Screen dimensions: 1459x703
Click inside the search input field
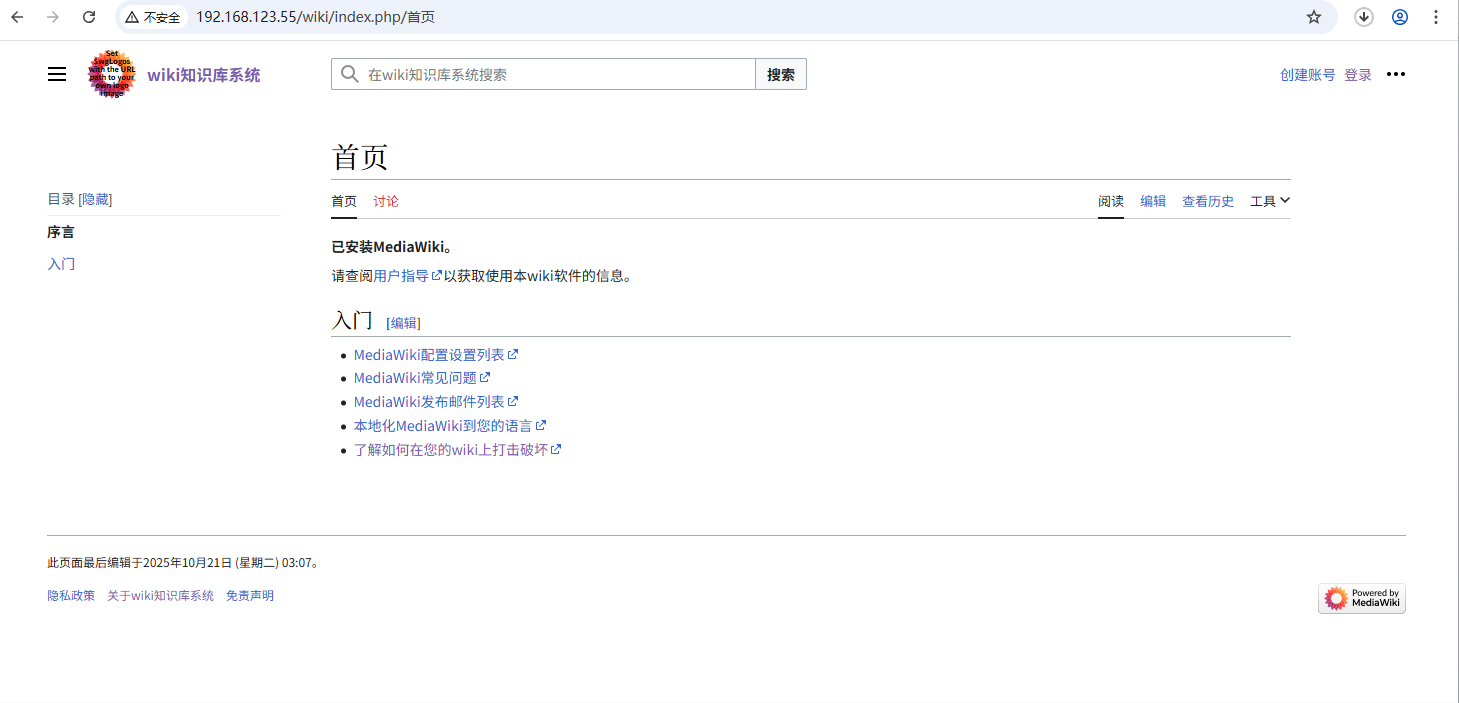[550, 74]
